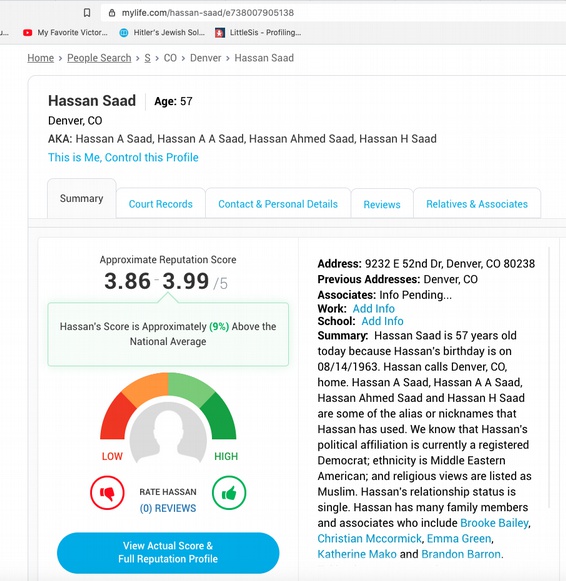Open the Reviews tab
This screenshot has width=566, height=581.
click(x=382, y=204)
